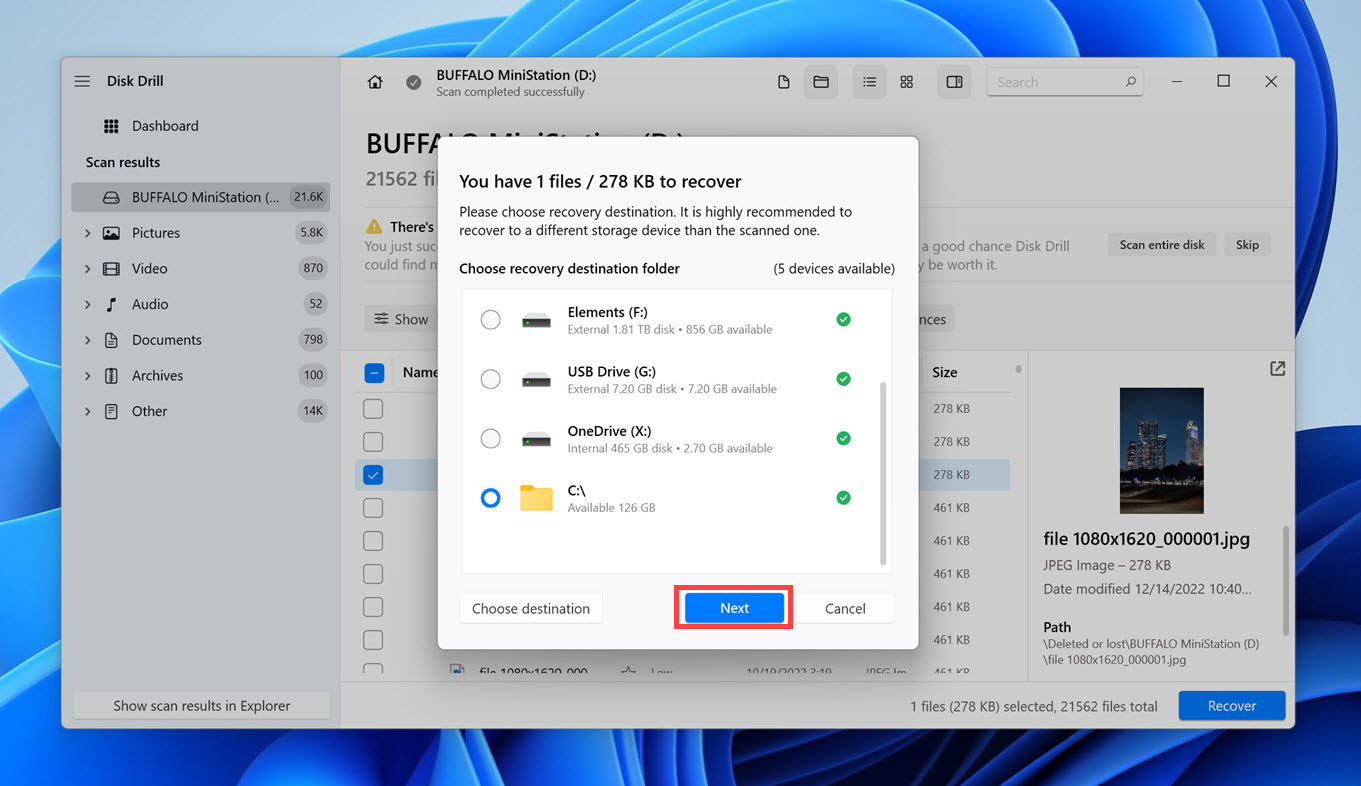Screen dimensions: 1361x786
Task: Sort by the Size column header
Action: coord(944,372)
